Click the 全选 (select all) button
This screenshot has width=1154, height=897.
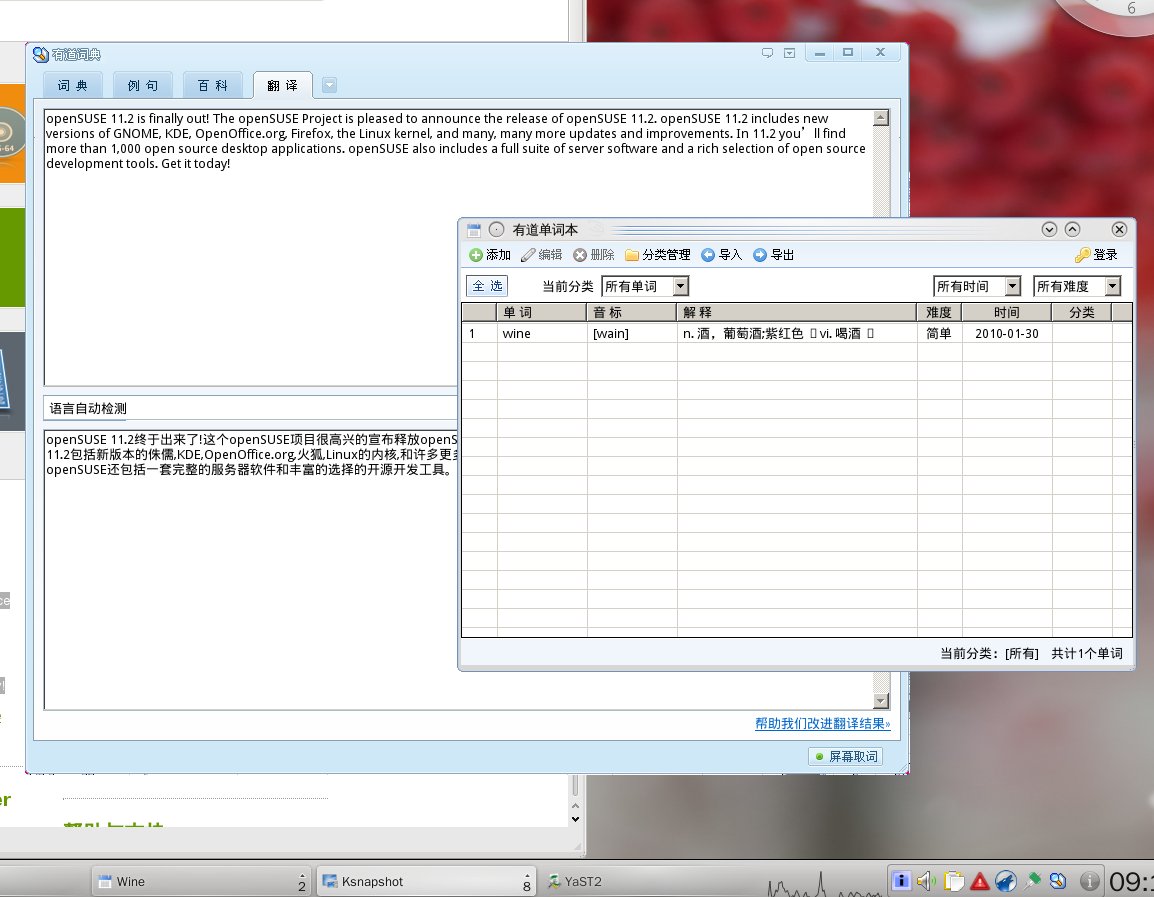tap(487, 286)
